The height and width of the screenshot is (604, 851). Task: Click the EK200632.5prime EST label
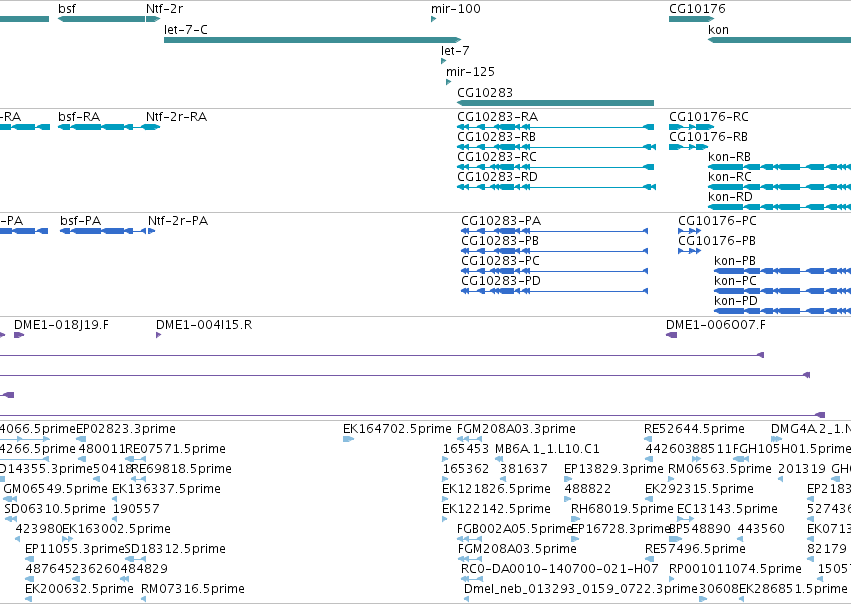pyautogui.click(x=79, y=589)
